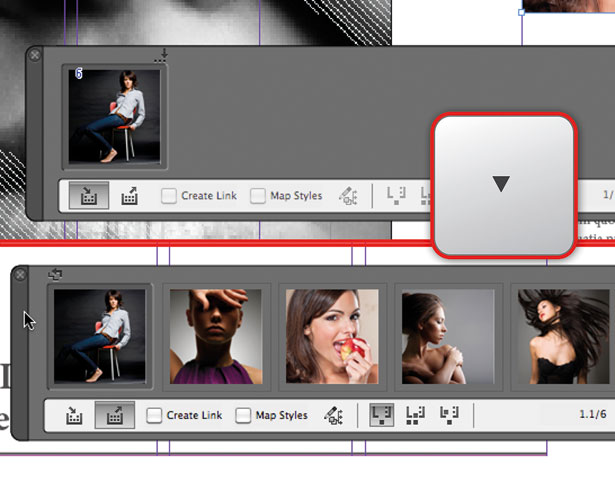
Task: Select Content Placer tool in lower conveyor
Action: point(115,415)
